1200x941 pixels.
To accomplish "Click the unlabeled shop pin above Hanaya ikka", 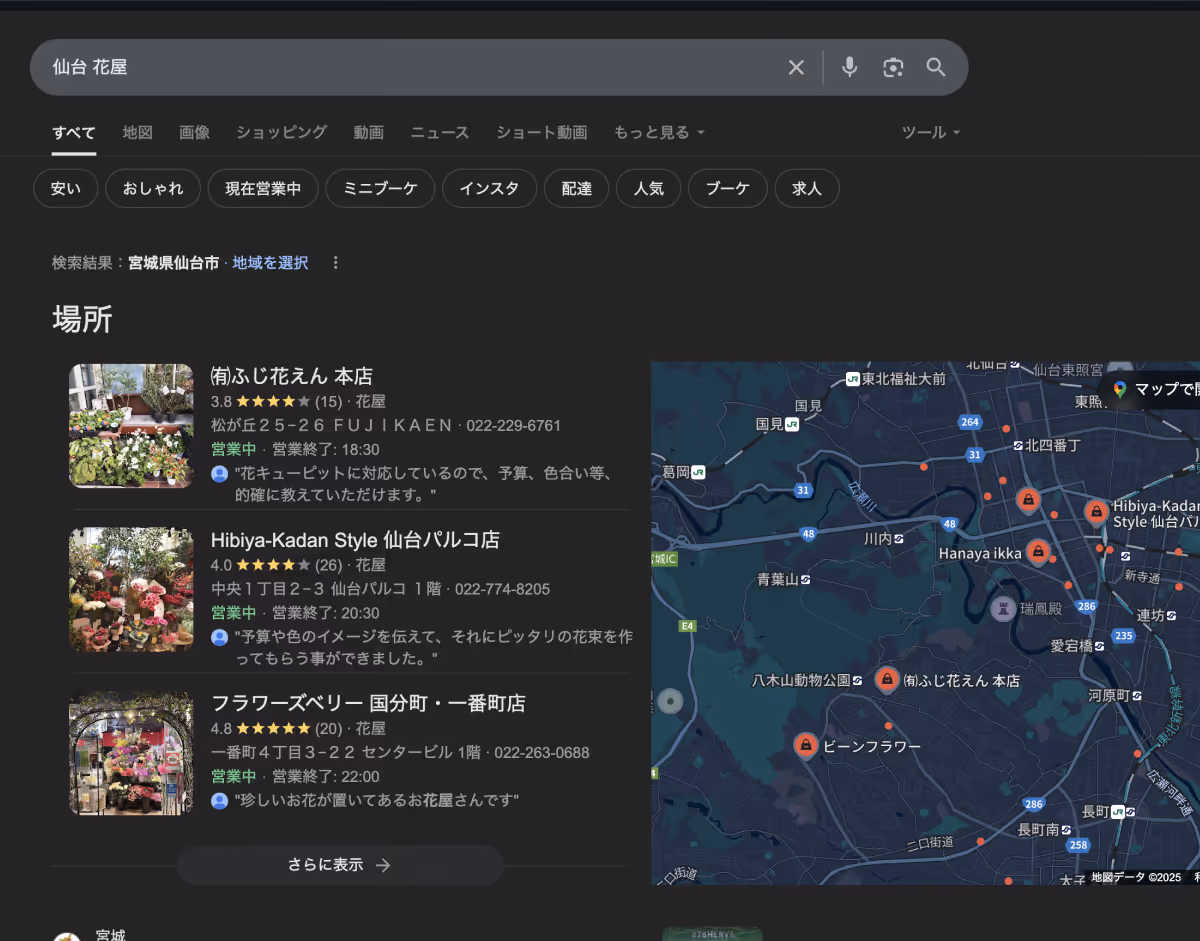I will pos(1028,499).
